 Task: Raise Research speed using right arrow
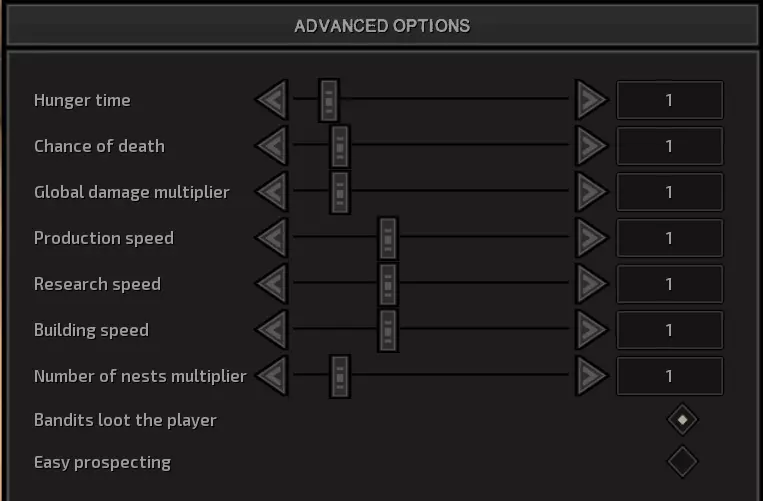click(591, 284)
